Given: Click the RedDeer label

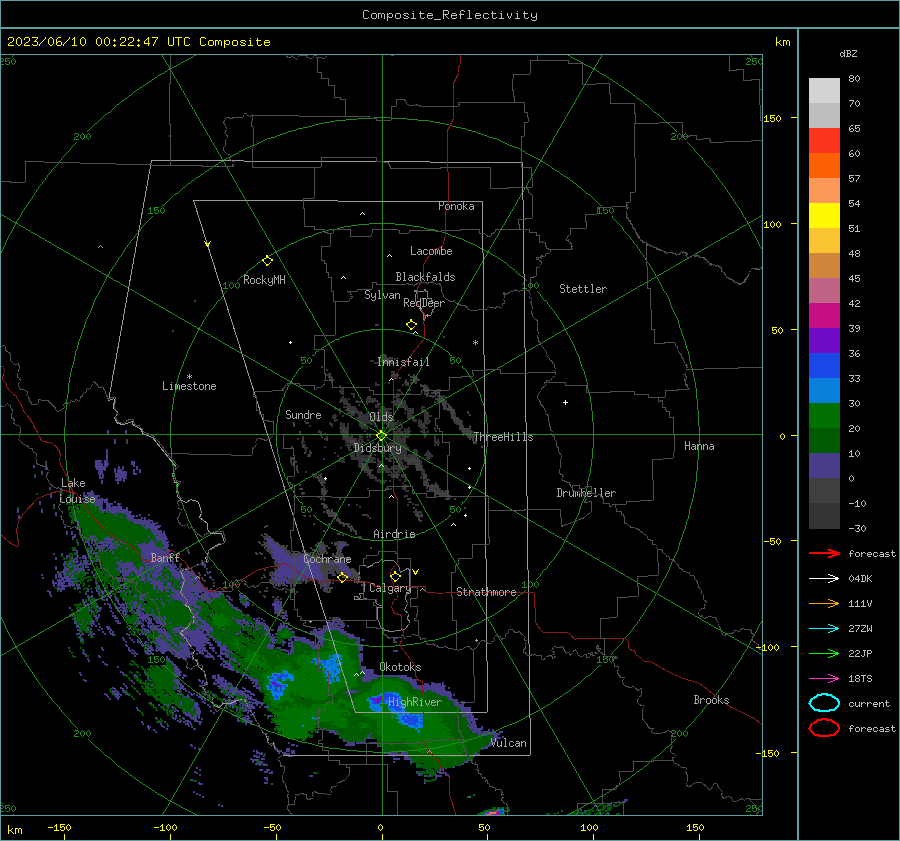Looking at the screenshot, I should (424, 303).
